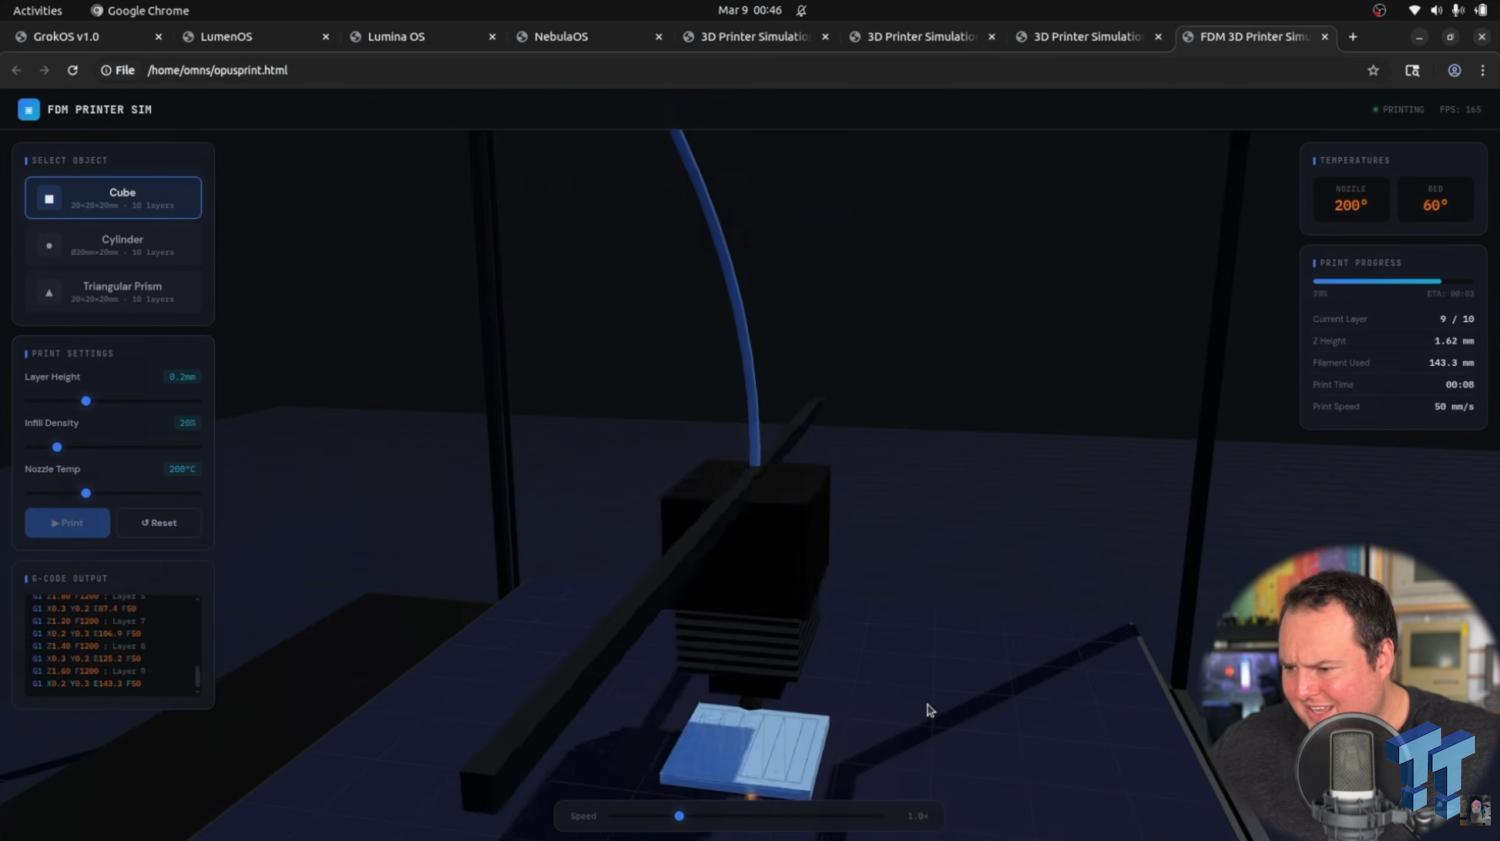
Task: Open the system volume indicator
Action: pyautogui.click(x=1436, y=10)
